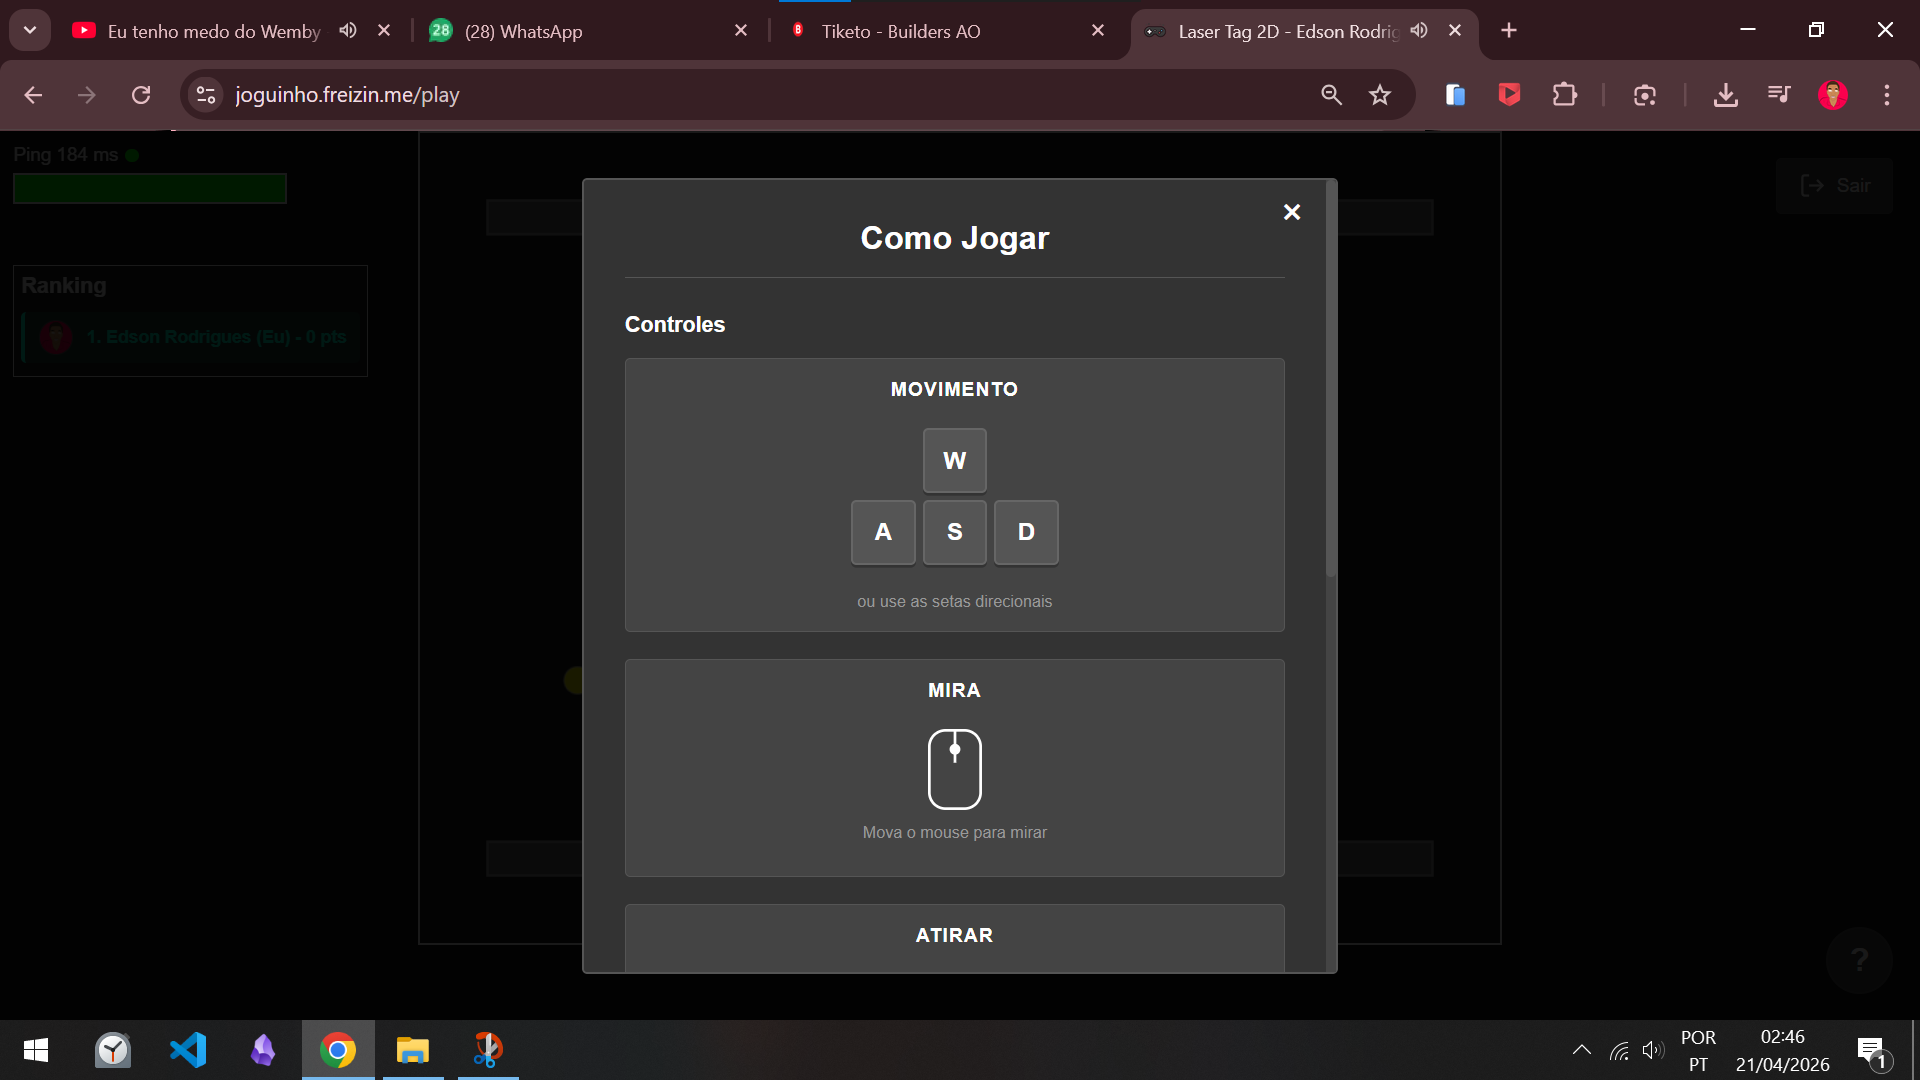
Task: Bookmark this page with the star icon
Action: coord(1380,95)
